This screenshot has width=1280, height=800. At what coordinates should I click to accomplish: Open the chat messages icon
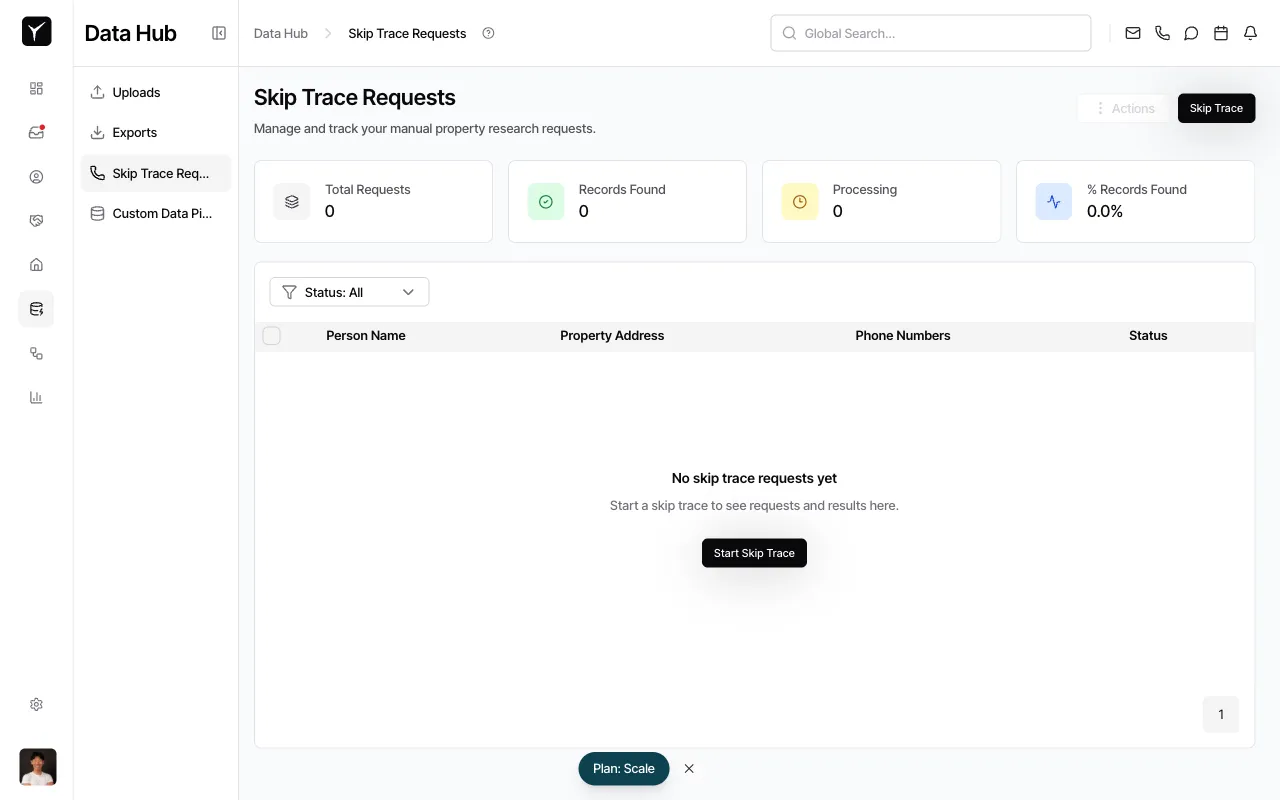pyautogui.click(x=1190, y=33)
